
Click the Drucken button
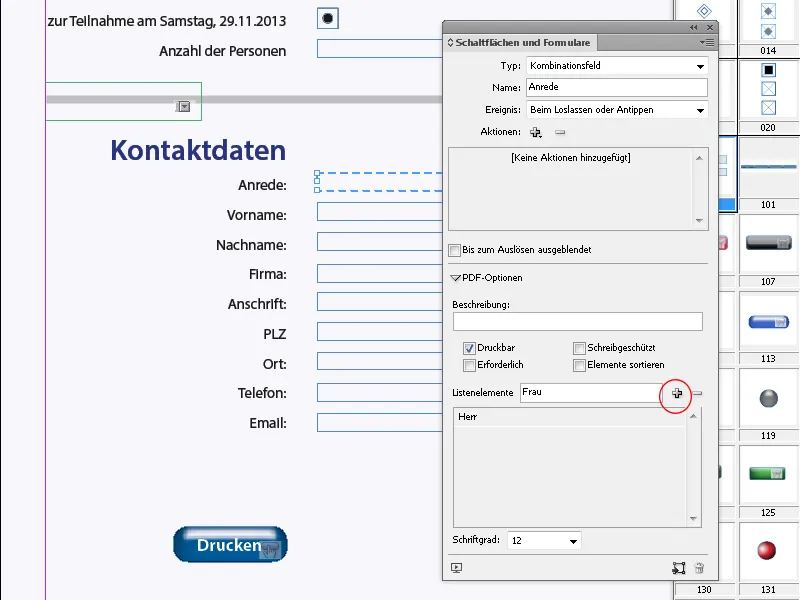tap(230, 544)
